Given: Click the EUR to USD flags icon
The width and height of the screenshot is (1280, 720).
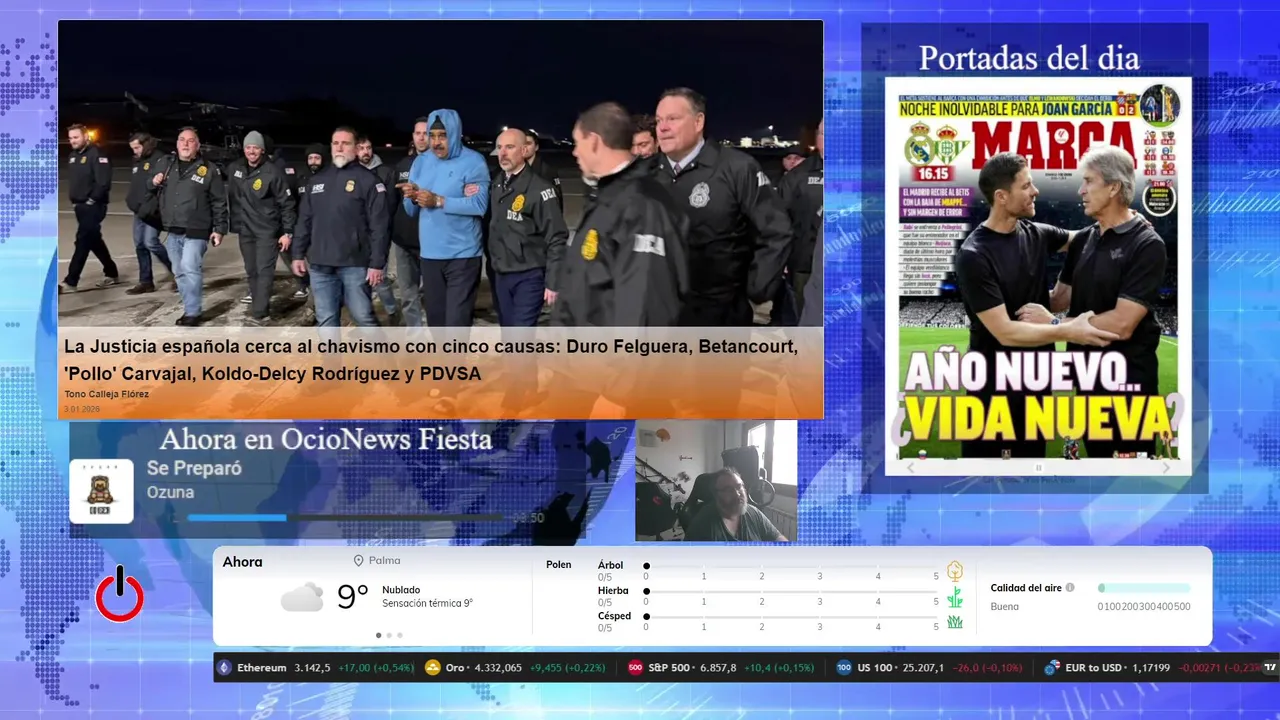Looking at the screenshot, I should coord(1052,667).
